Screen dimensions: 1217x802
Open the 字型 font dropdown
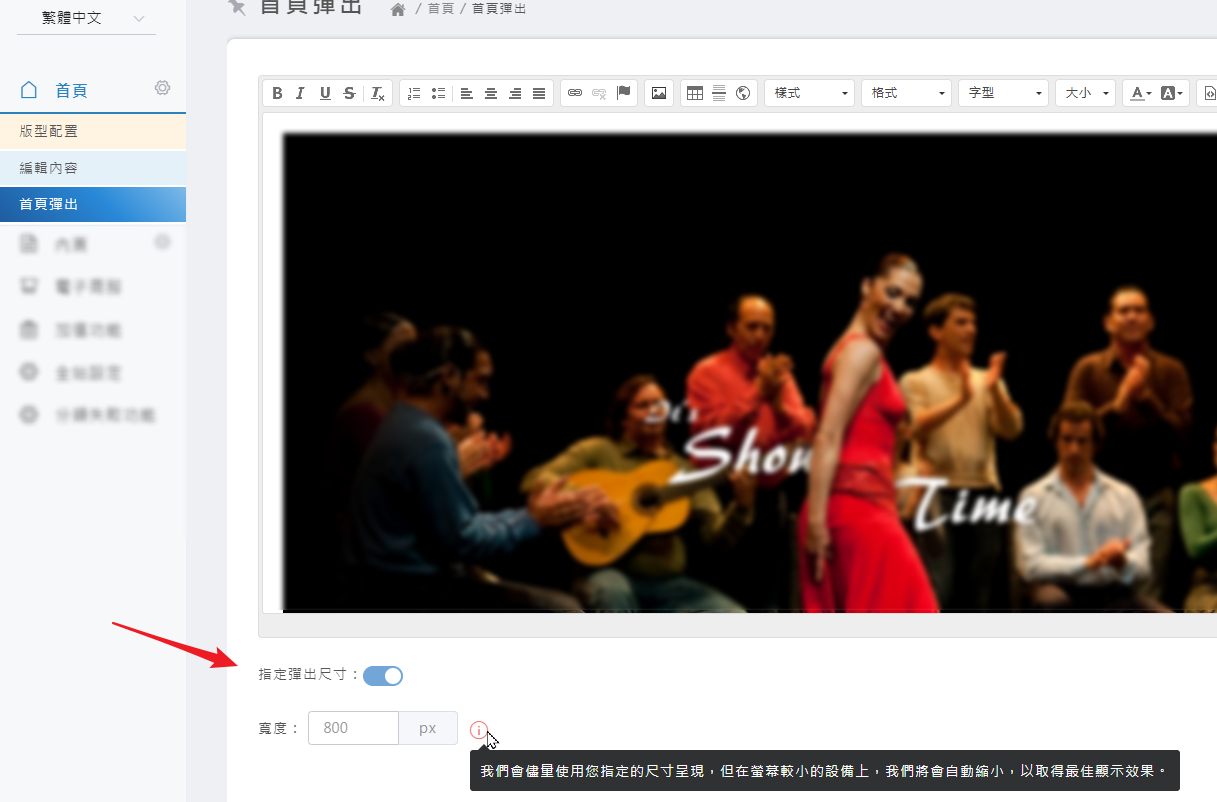[x=1003, y=93]
